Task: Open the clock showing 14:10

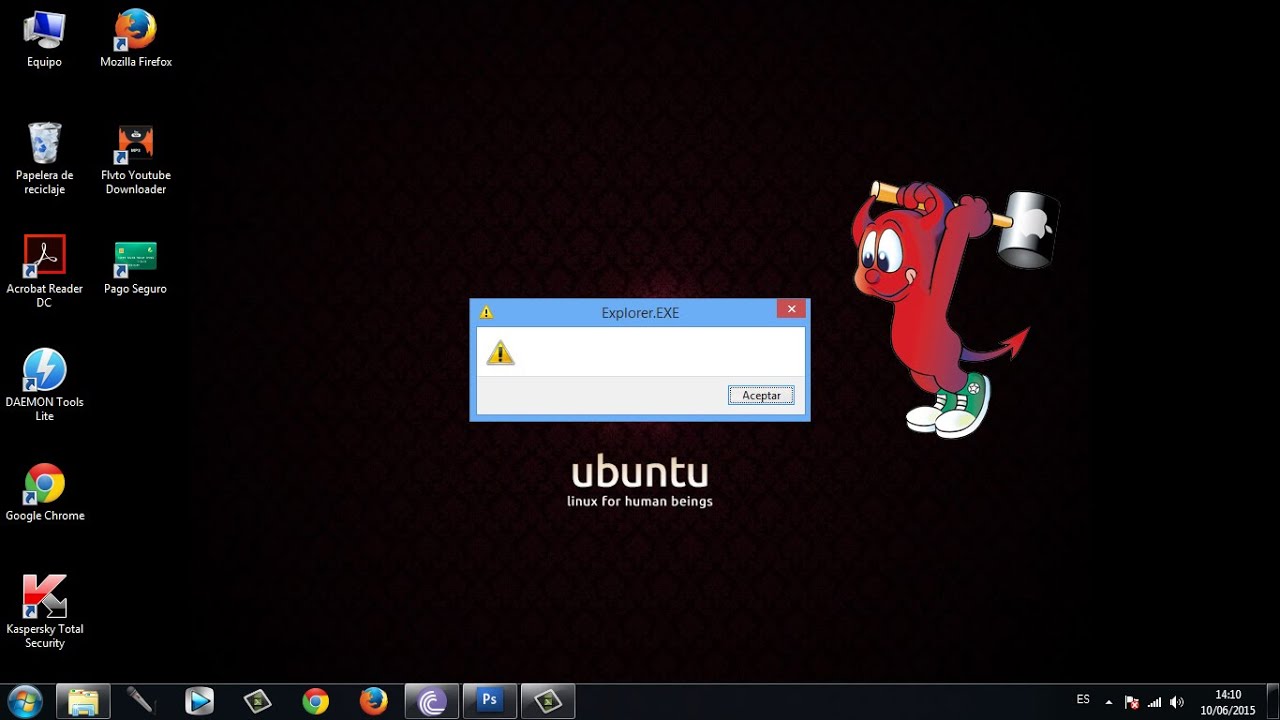Action: [x=1227, y=702]
